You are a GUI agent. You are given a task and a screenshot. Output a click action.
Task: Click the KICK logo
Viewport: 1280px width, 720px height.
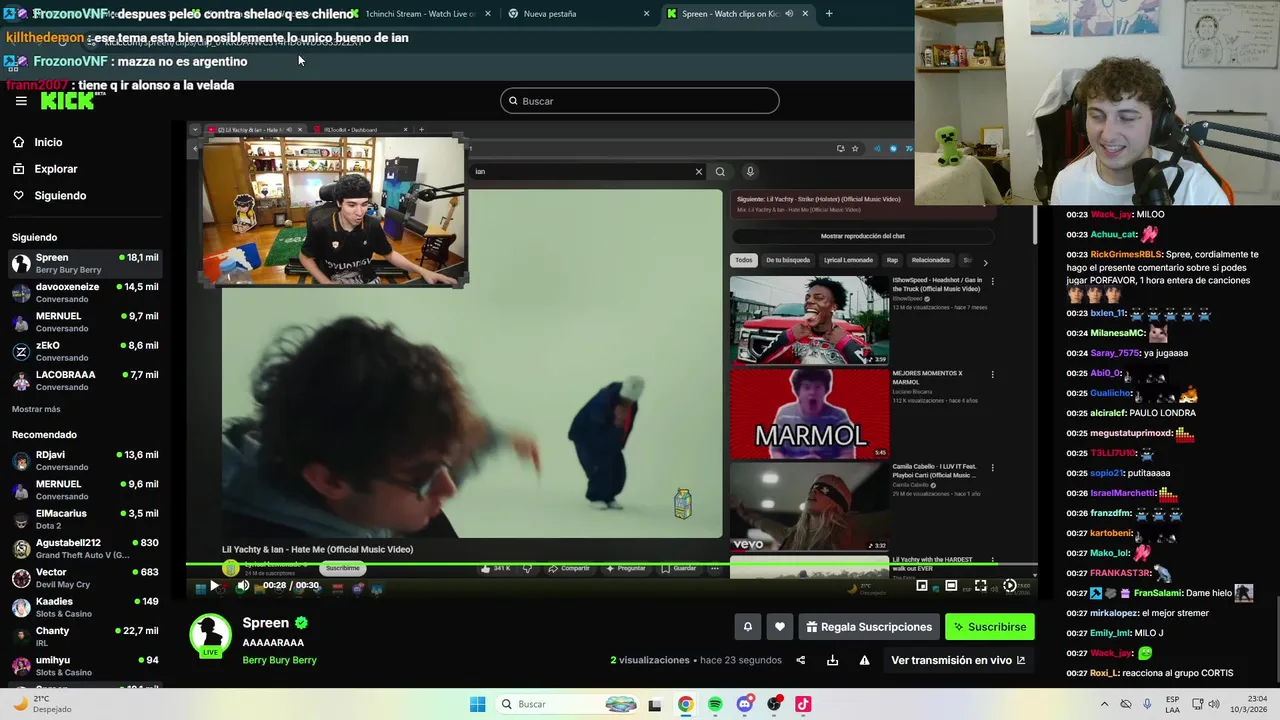pos(67,101)
